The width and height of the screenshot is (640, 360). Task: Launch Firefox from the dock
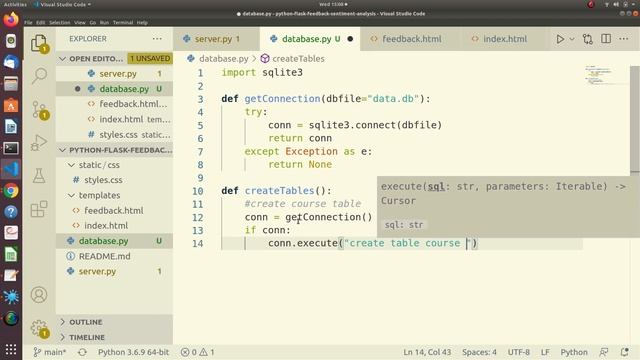tap(11, 20)
